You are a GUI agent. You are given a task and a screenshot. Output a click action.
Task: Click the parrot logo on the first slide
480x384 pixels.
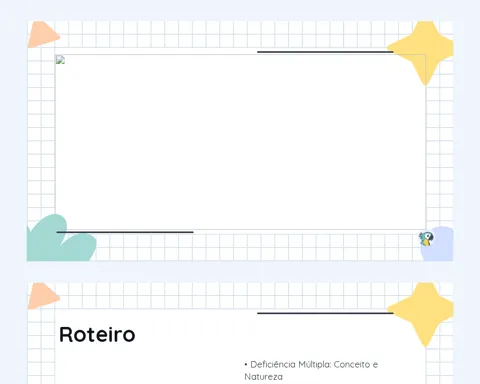click(426, 239)
